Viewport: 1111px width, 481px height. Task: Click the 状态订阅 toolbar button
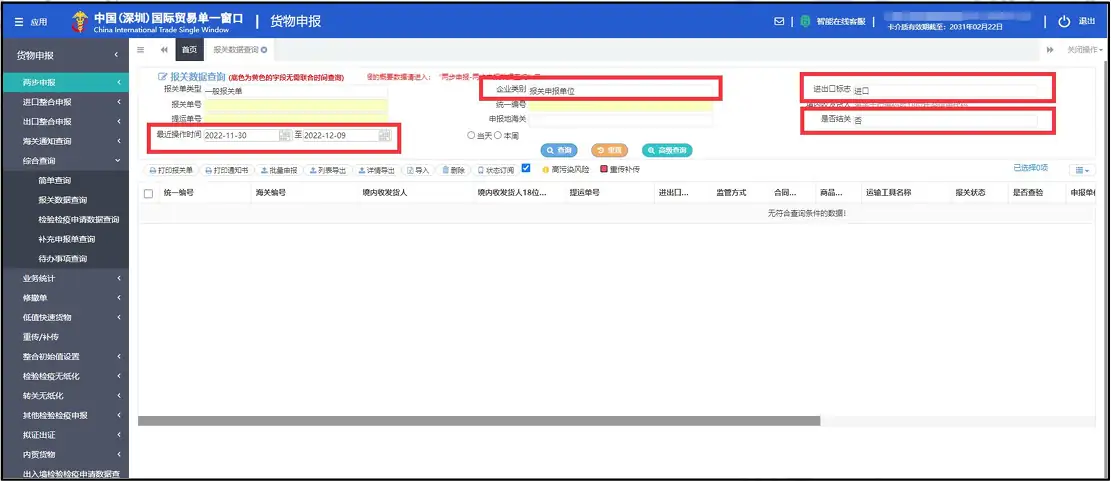495,170
